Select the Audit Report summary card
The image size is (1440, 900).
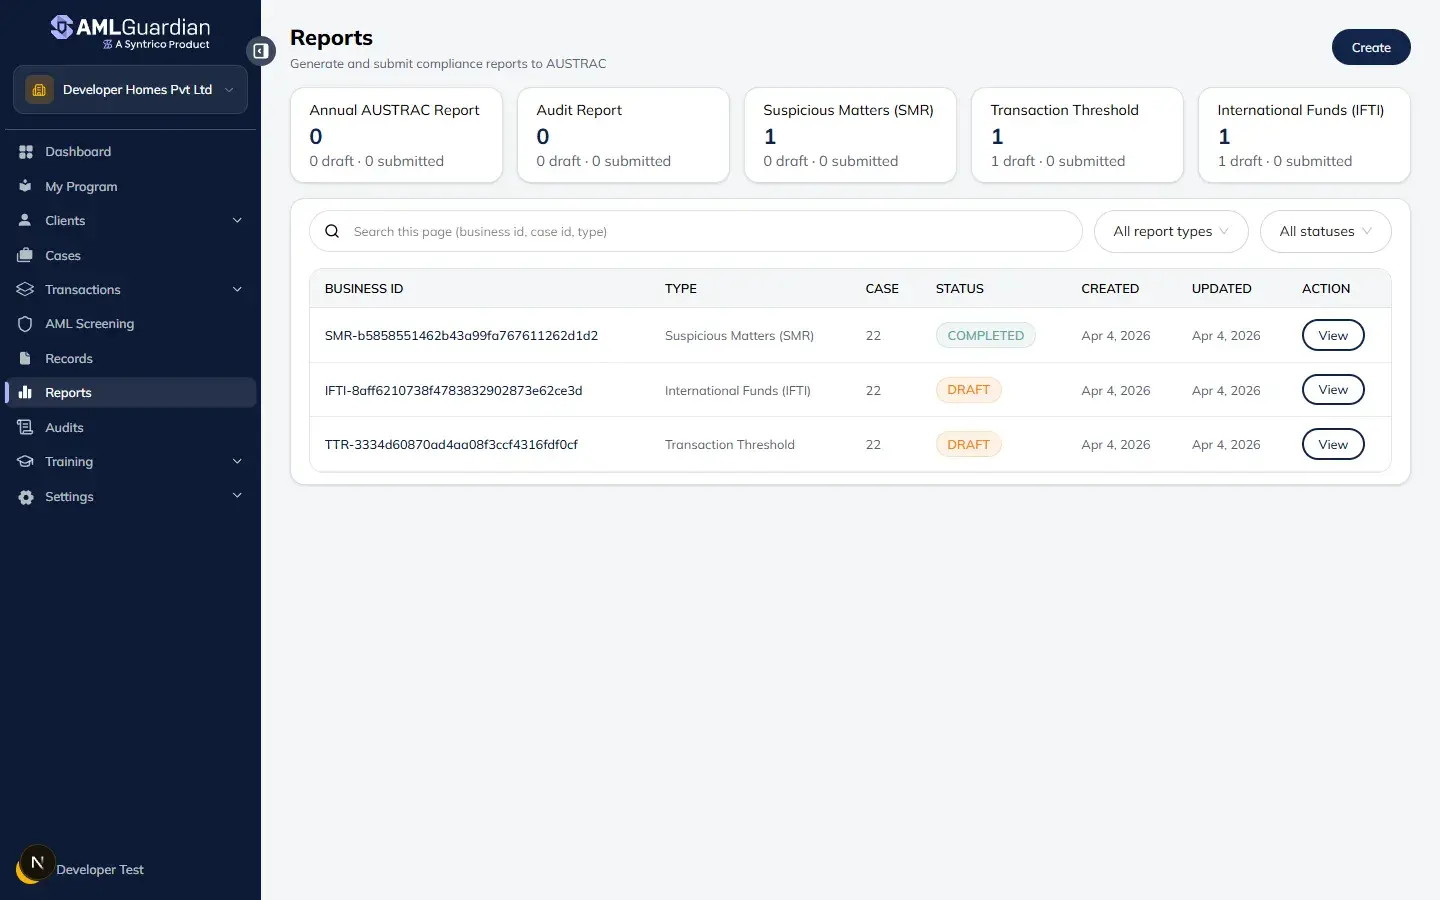[623, 135]
